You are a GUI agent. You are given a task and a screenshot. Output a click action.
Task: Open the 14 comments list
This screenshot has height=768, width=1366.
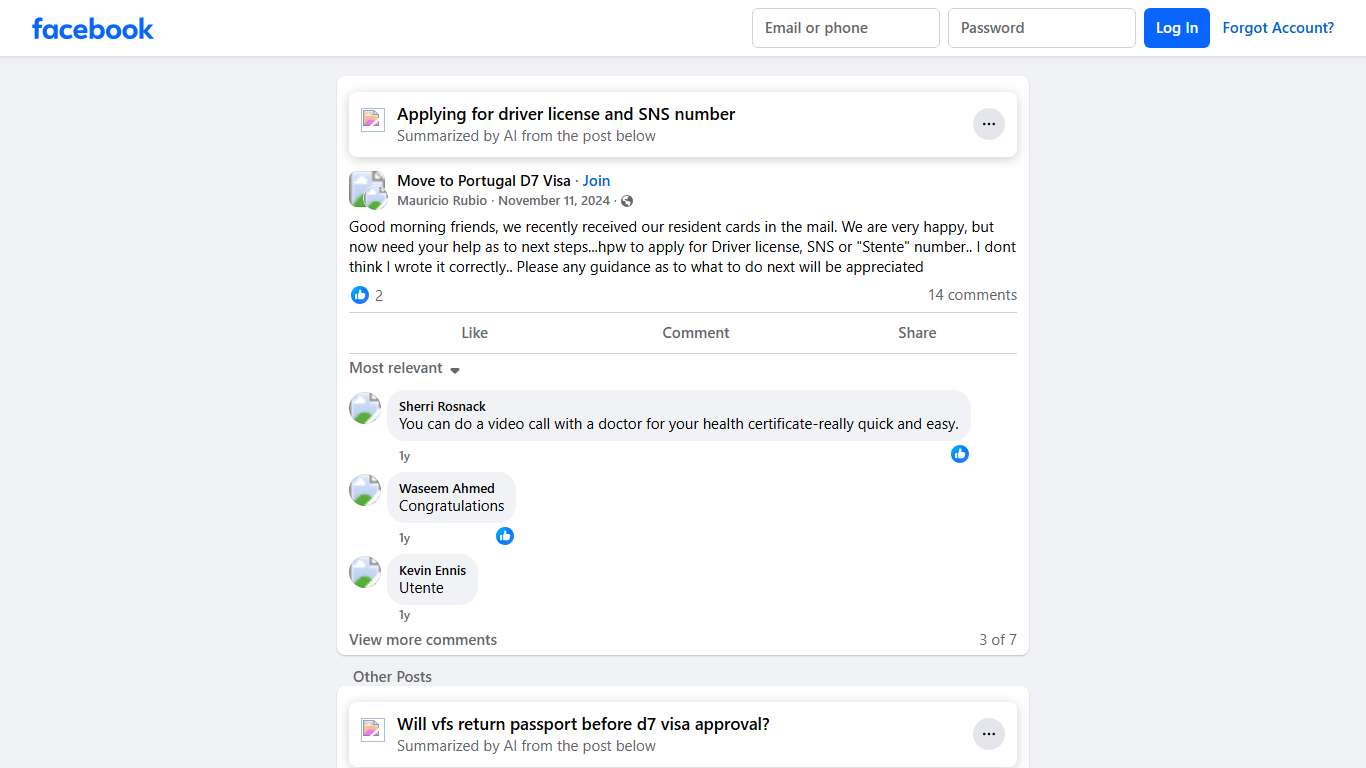(x=972, y=295)
